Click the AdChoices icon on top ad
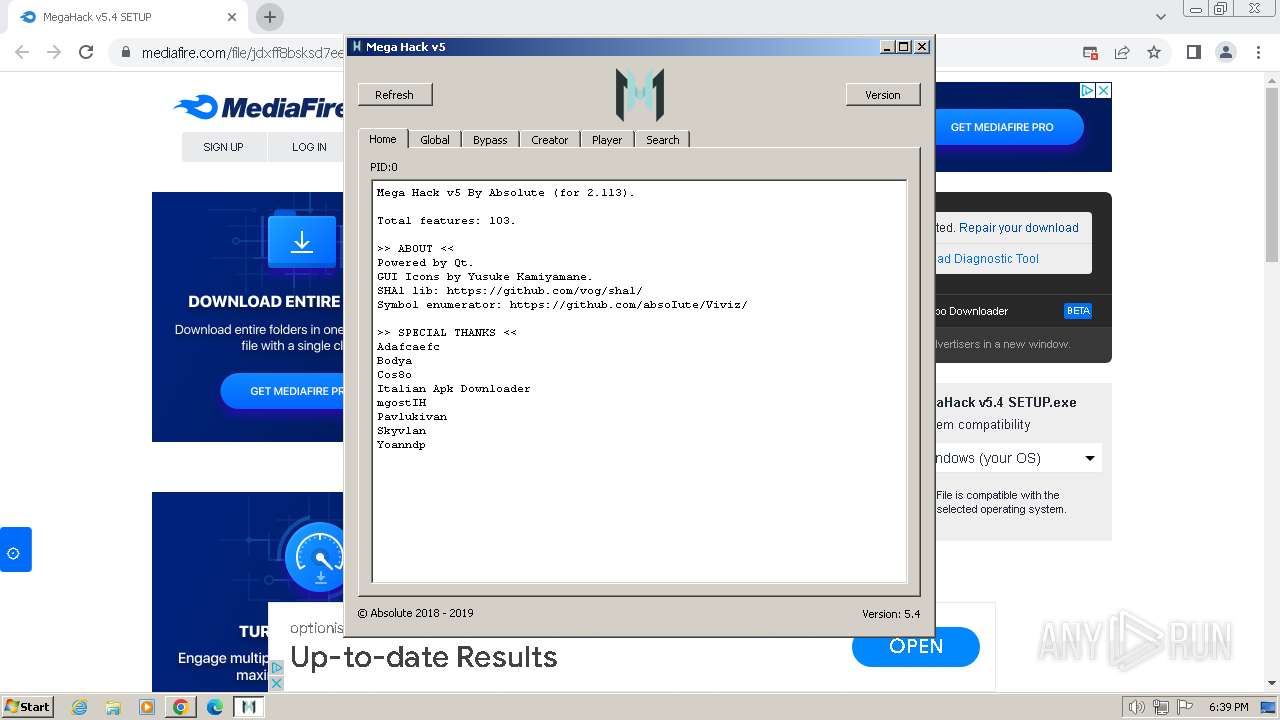The height and width of the screenshot is (720, 1280). click(1087, 90)
